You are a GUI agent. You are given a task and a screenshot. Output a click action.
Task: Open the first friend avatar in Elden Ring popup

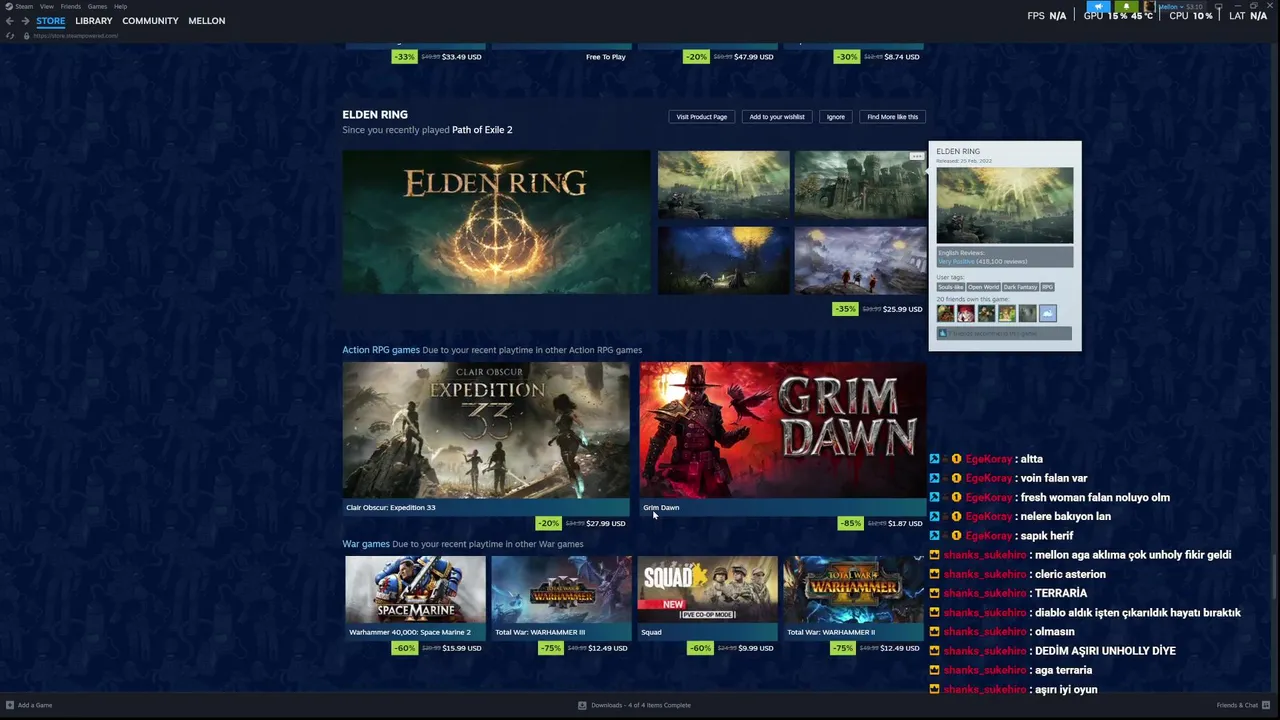tap(945, 313)
